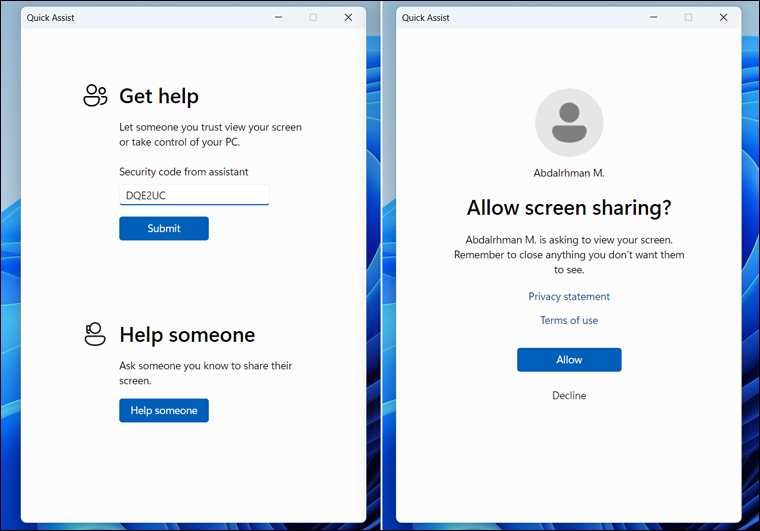This screenshot has width=760, height=531.
Task: Open the Terms of use link
Action: pyautogui.click(x=569, y=320)
